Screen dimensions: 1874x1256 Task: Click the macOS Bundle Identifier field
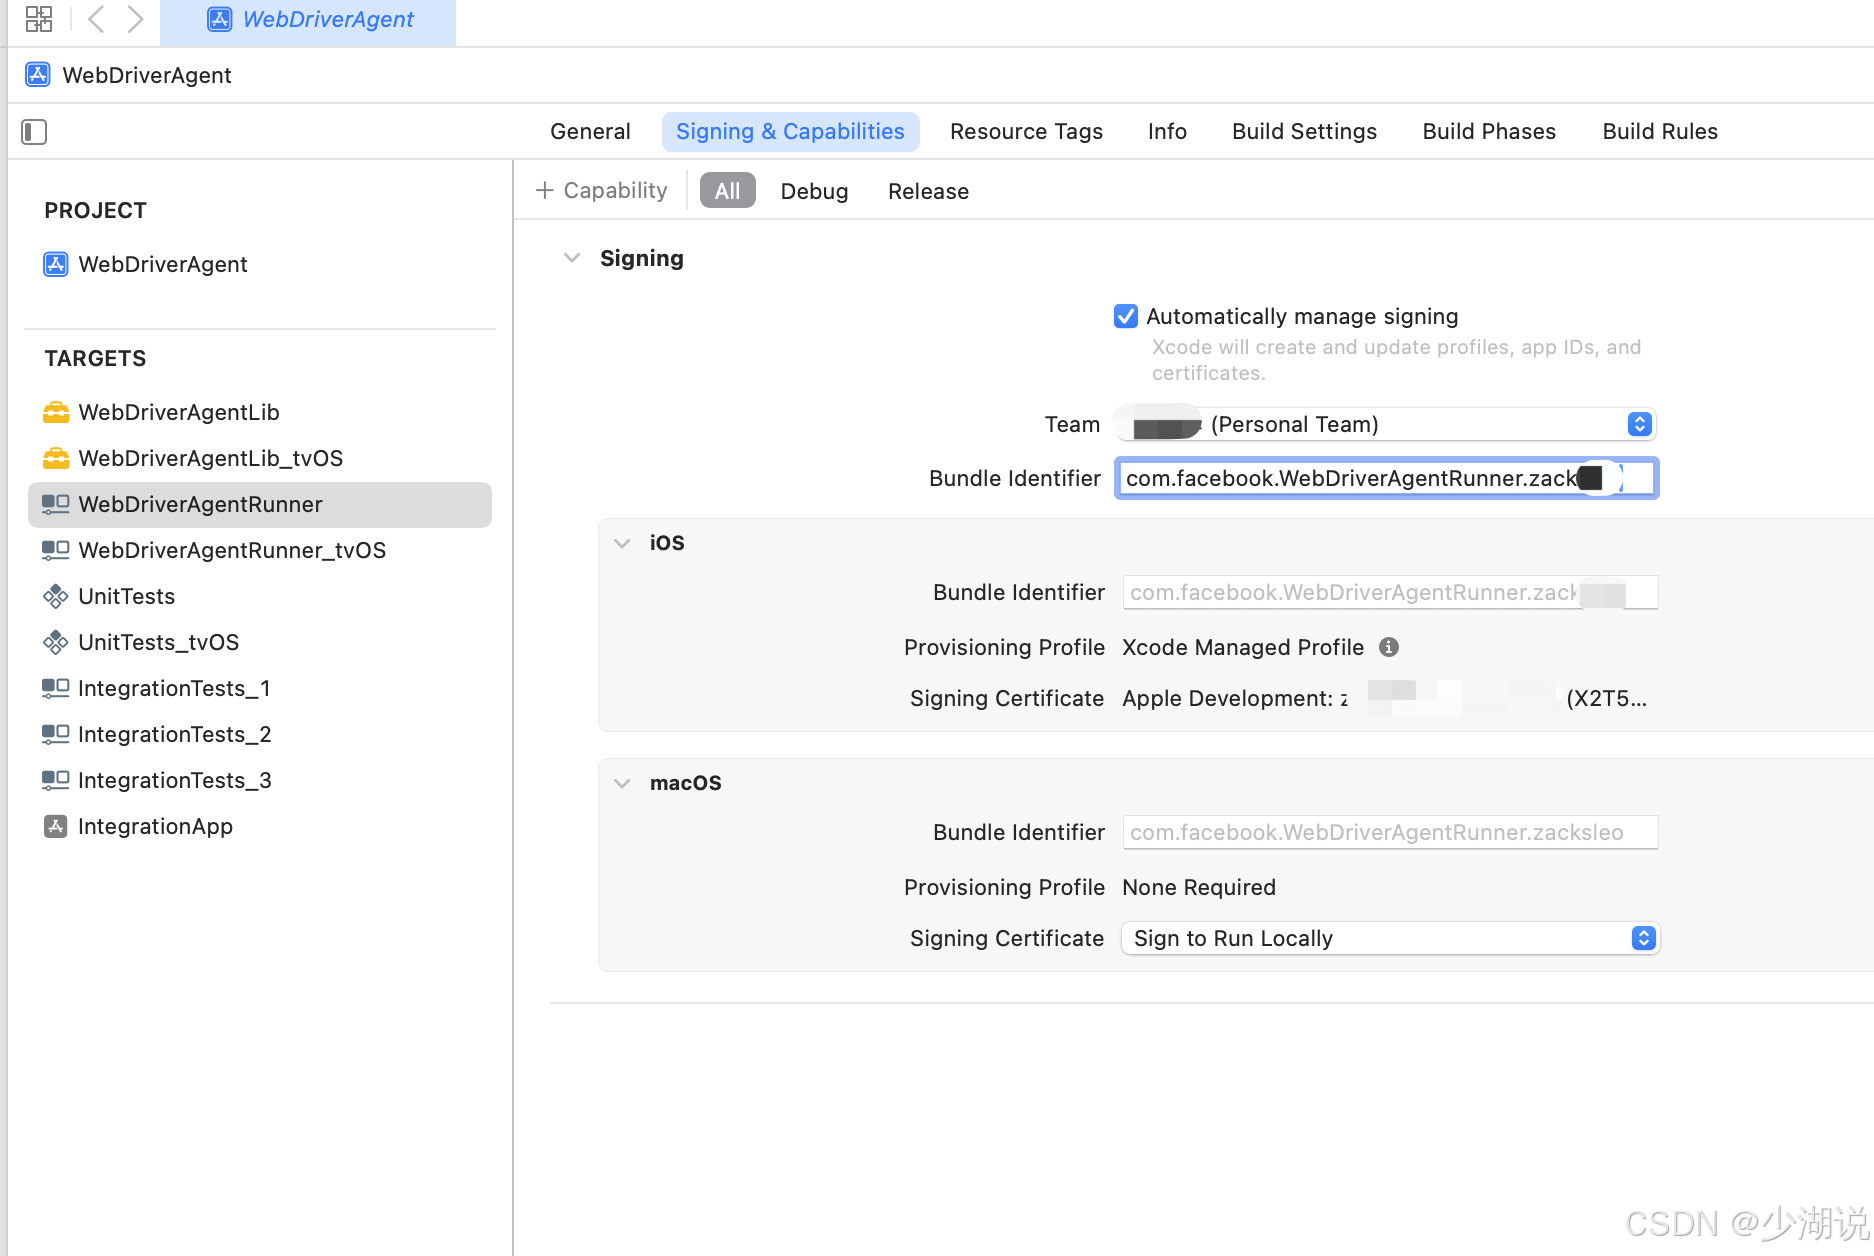tap(1390, 832)
